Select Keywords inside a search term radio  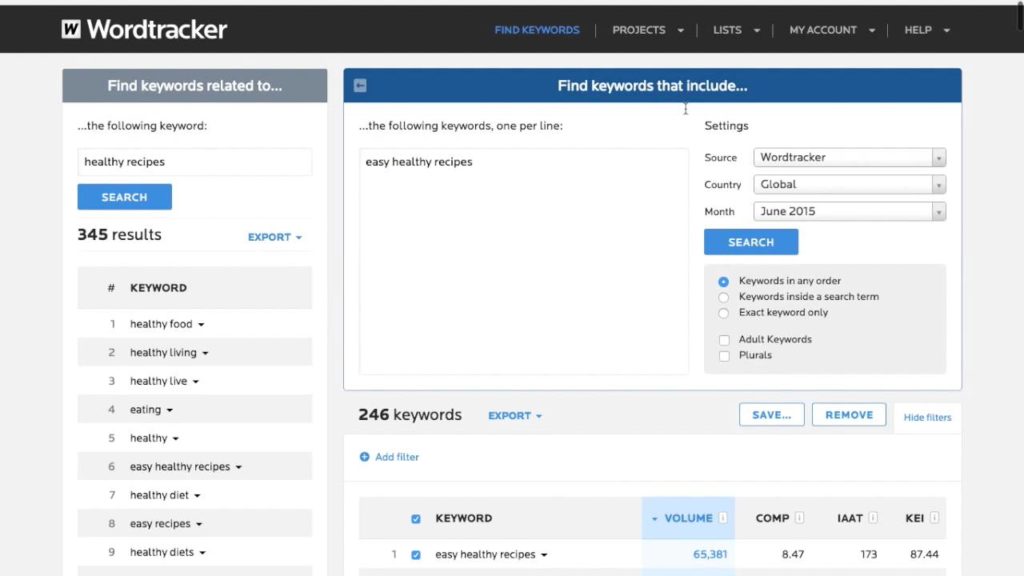(724, 297)
